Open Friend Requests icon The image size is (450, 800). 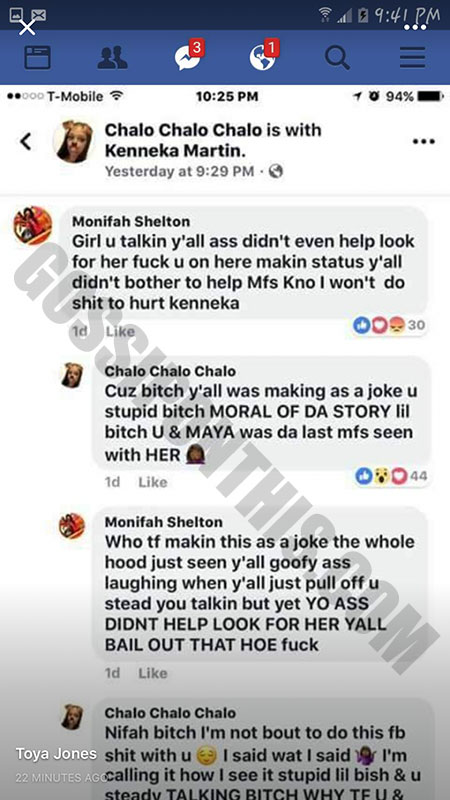(x=112, y=57)
